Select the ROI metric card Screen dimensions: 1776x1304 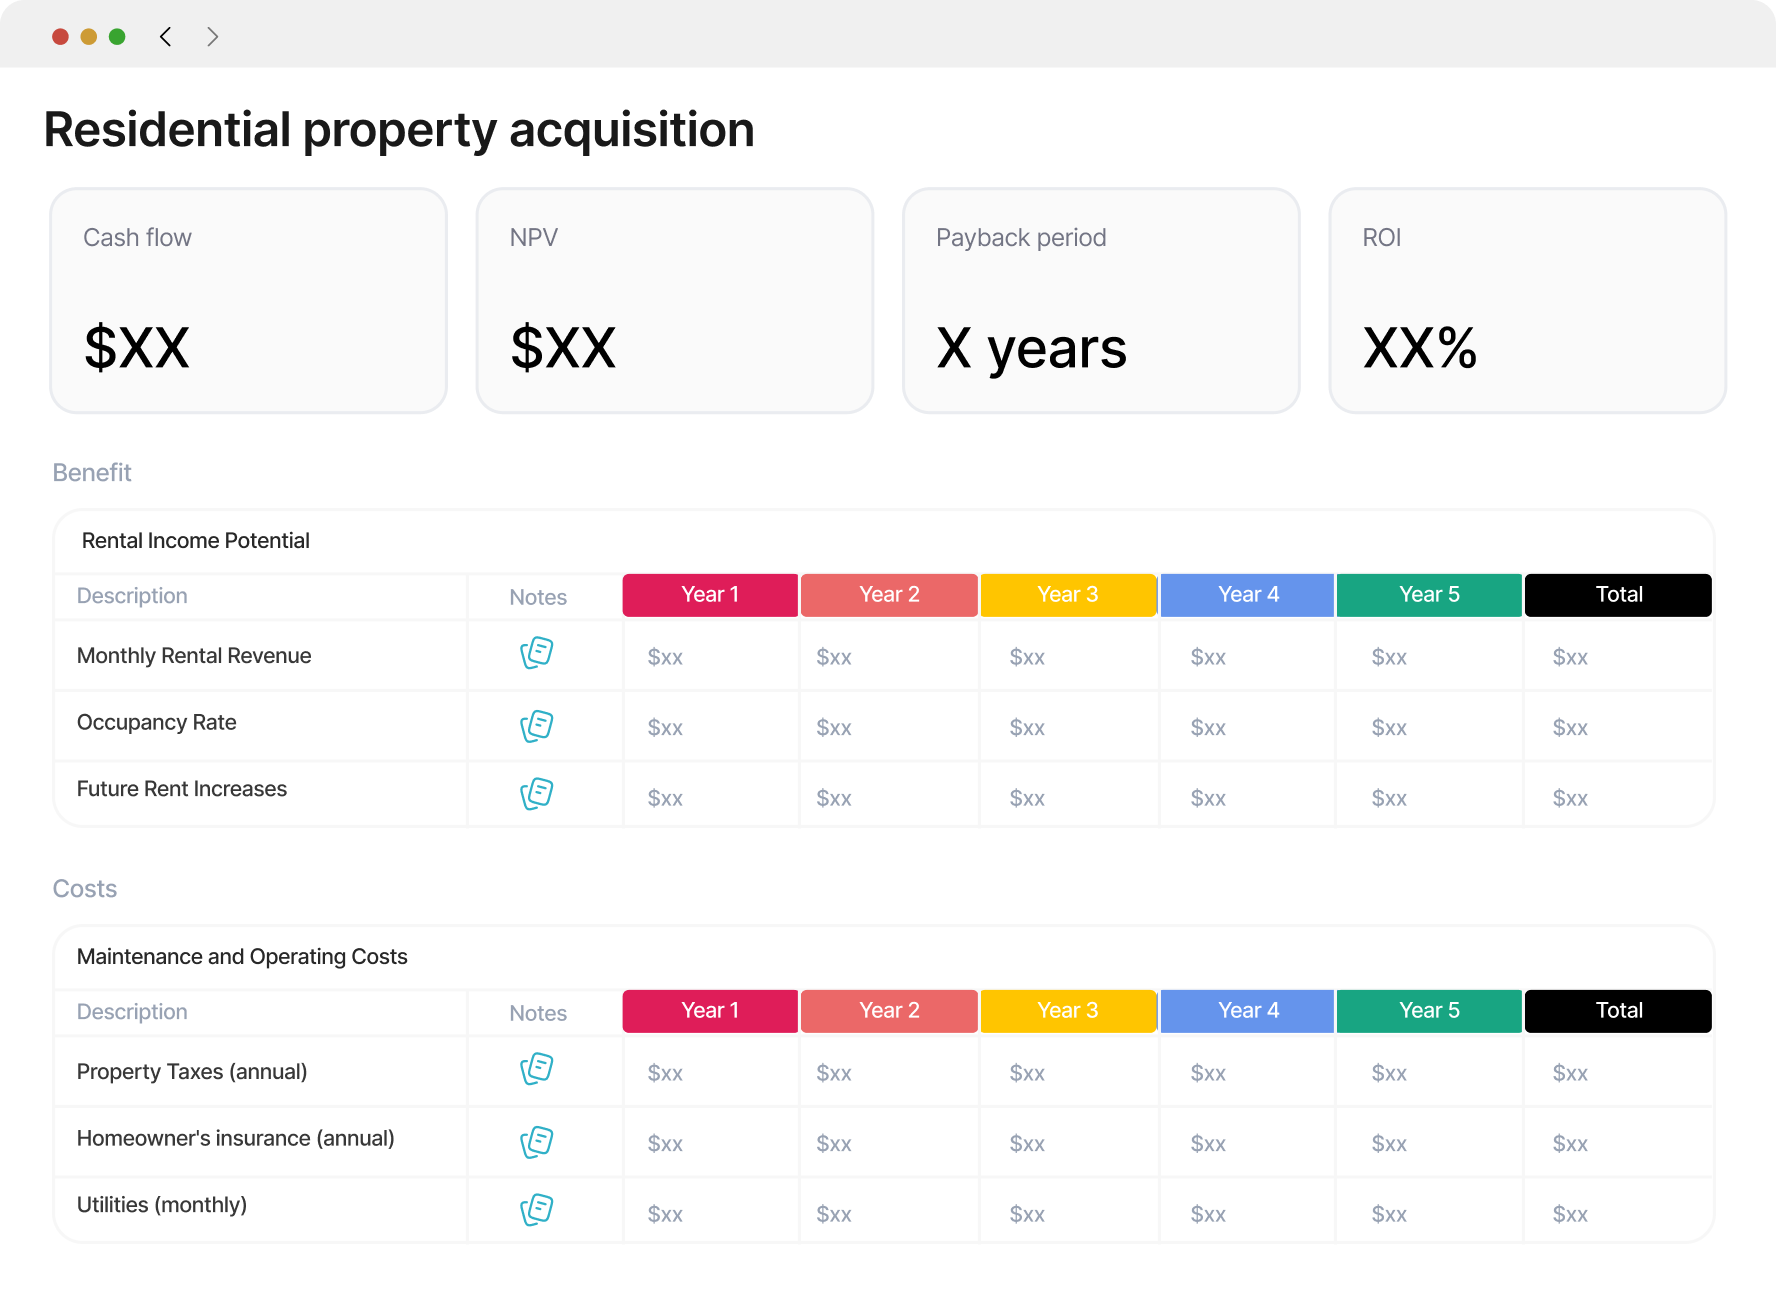(x=1527, y=301)
